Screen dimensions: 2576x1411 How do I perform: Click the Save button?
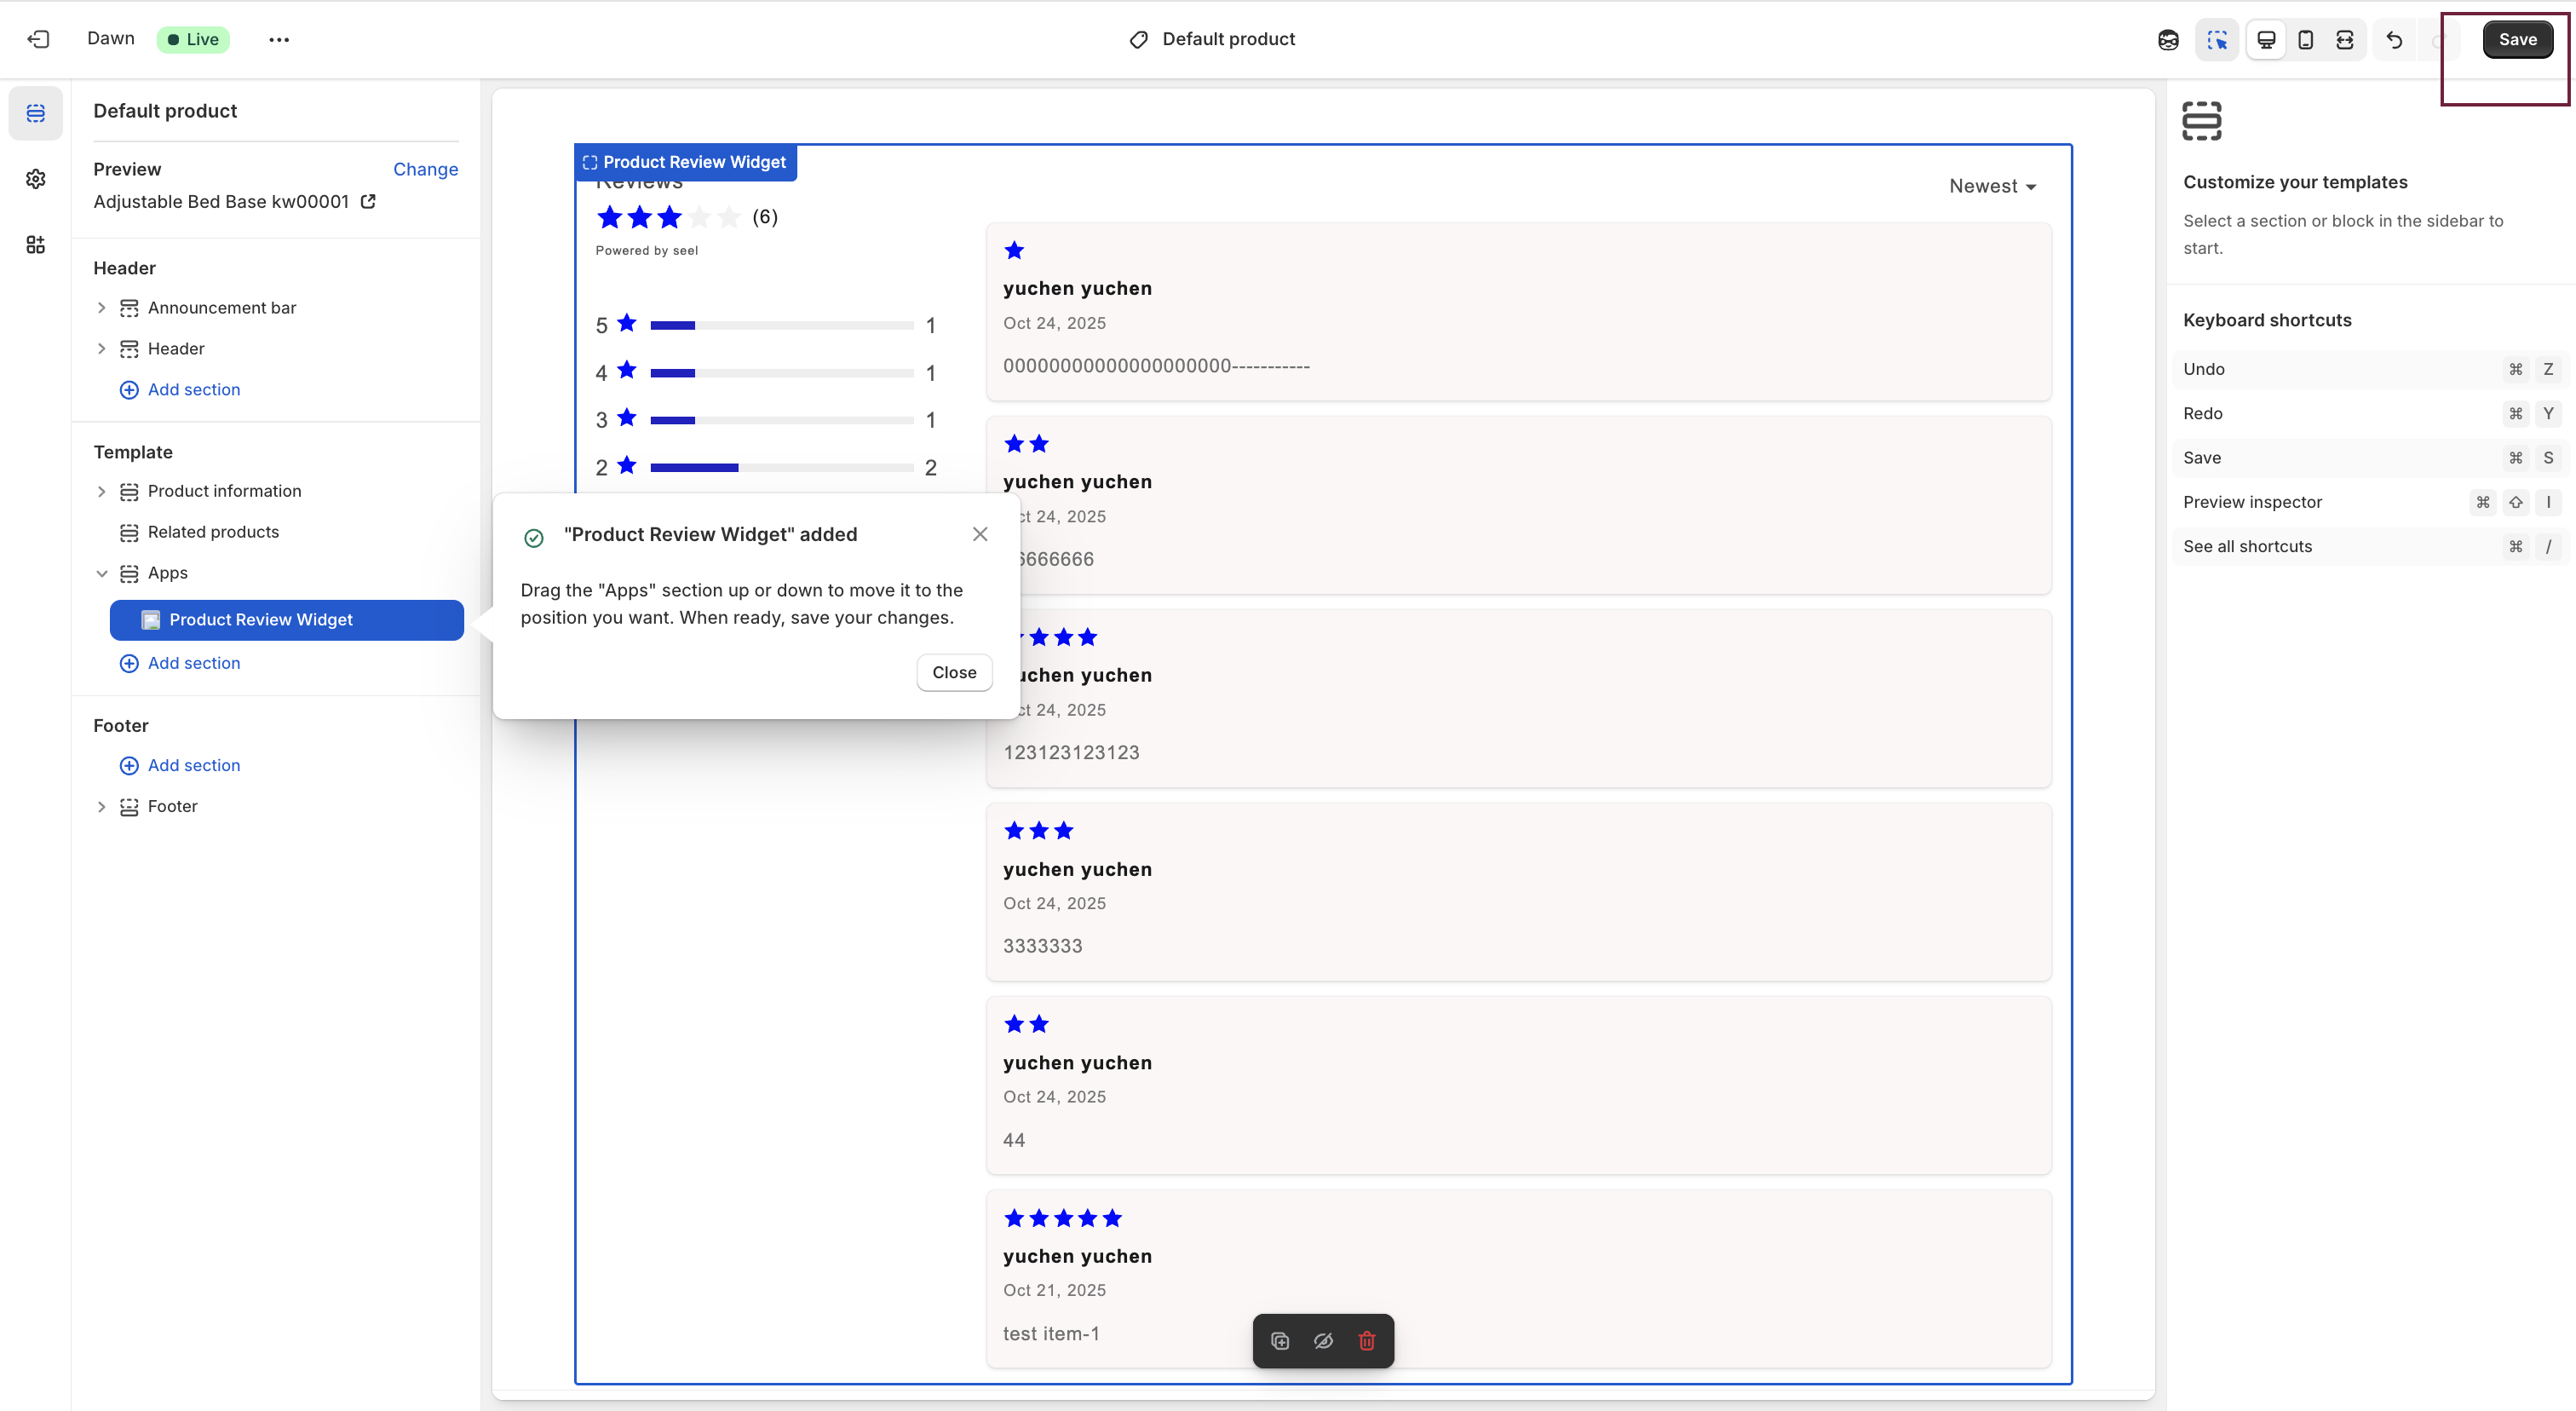2516,40
